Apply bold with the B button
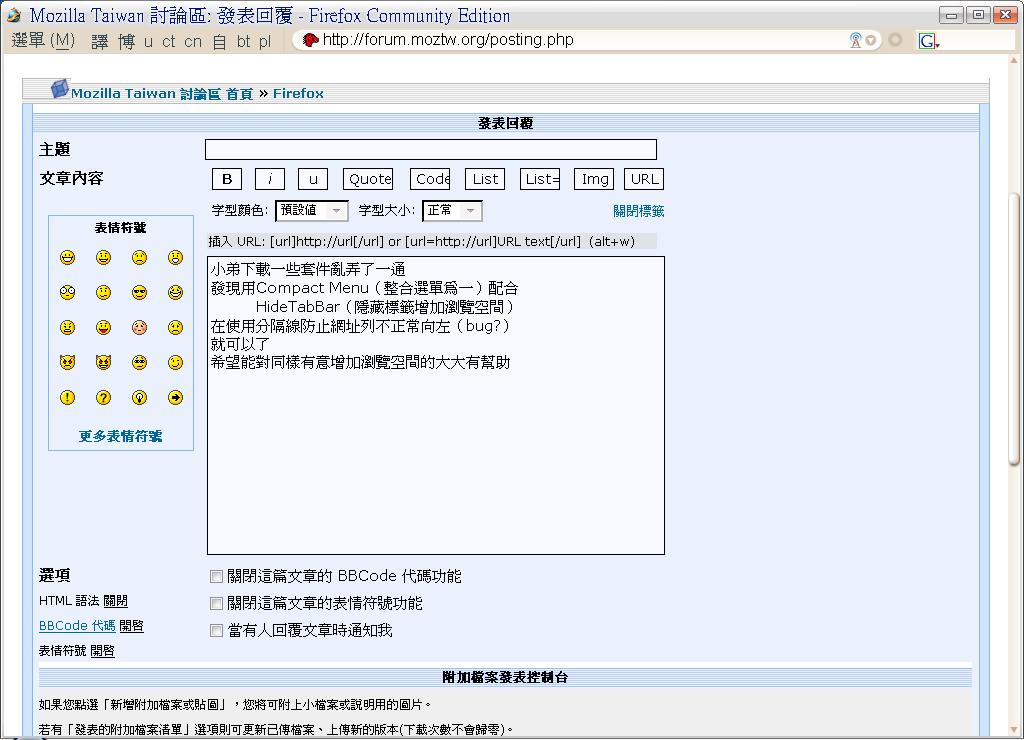Viewport: 1024px width, 740px height. tap(227, 179)
